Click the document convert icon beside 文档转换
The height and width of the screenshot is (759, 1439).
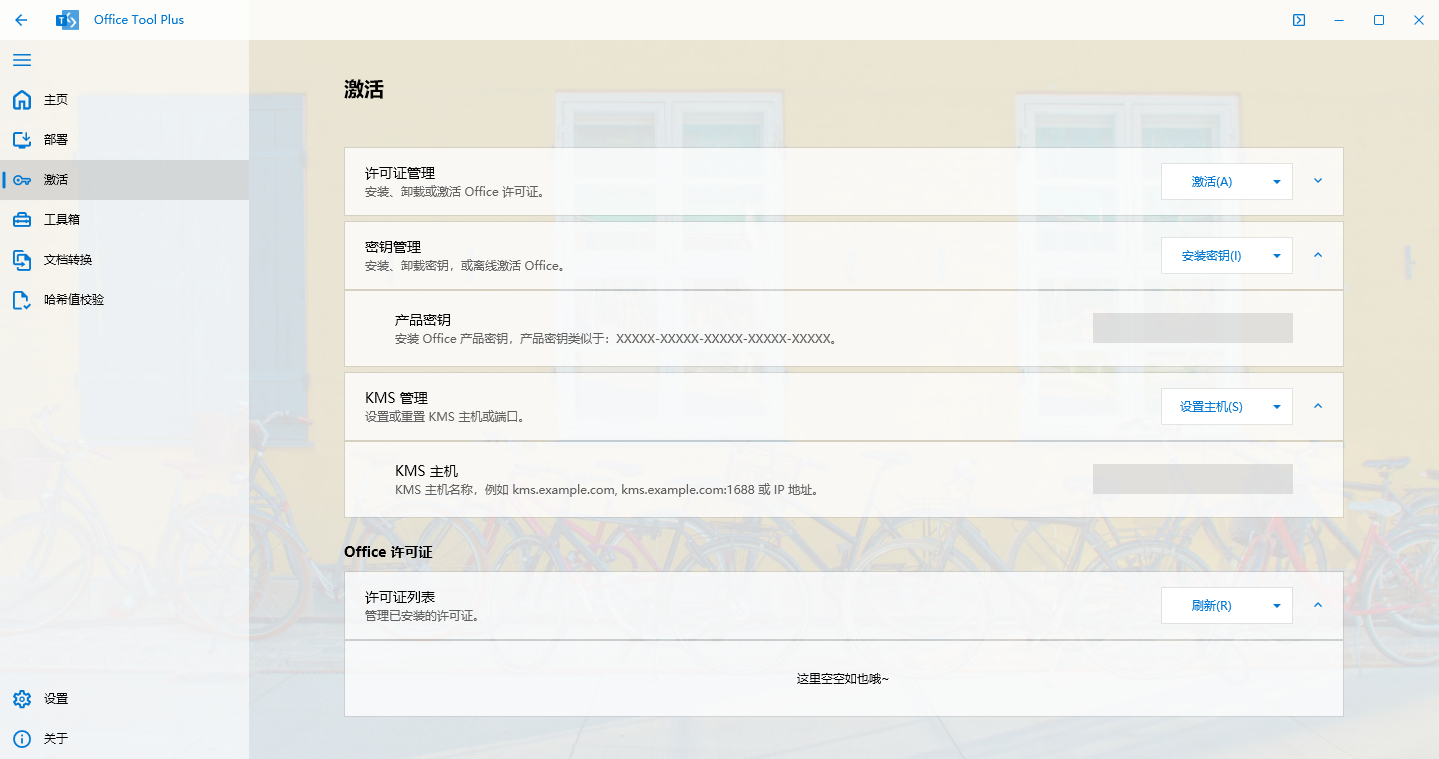(x=22, y=260)
